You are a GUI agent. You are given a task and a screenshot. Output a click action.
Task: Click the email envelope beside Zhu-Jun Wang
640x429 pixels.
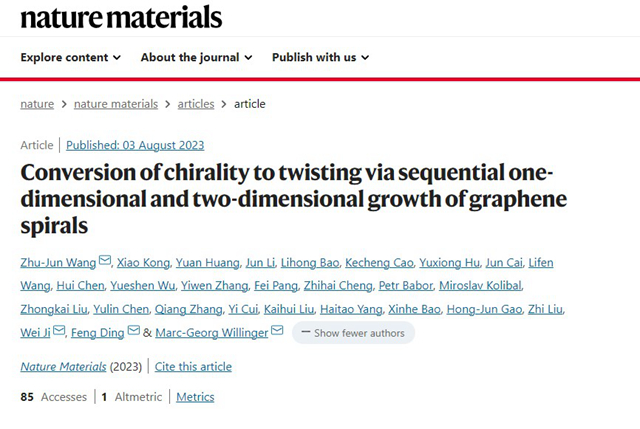coord(105,263)
